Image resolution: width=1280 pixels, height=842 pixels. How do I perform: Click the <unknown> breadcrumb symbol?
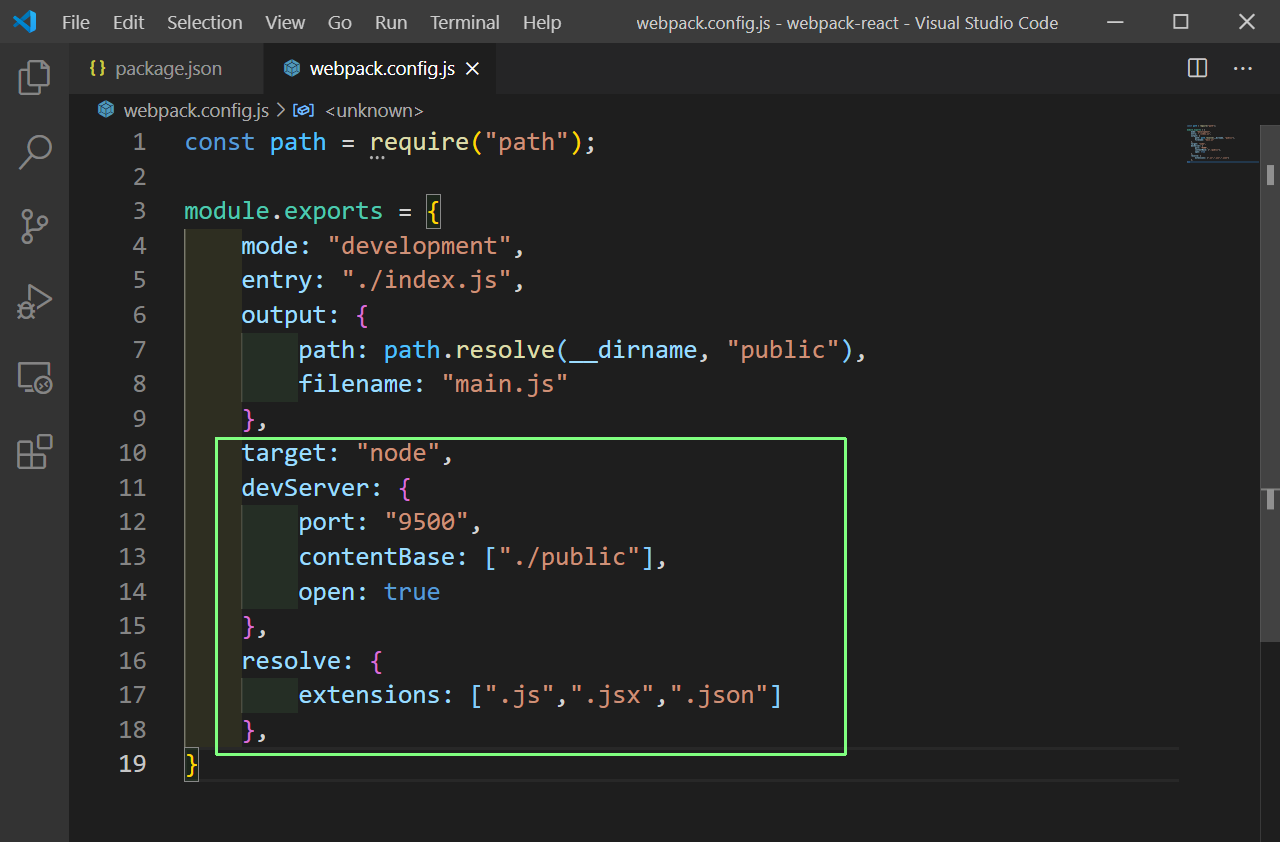click(374, 110)
